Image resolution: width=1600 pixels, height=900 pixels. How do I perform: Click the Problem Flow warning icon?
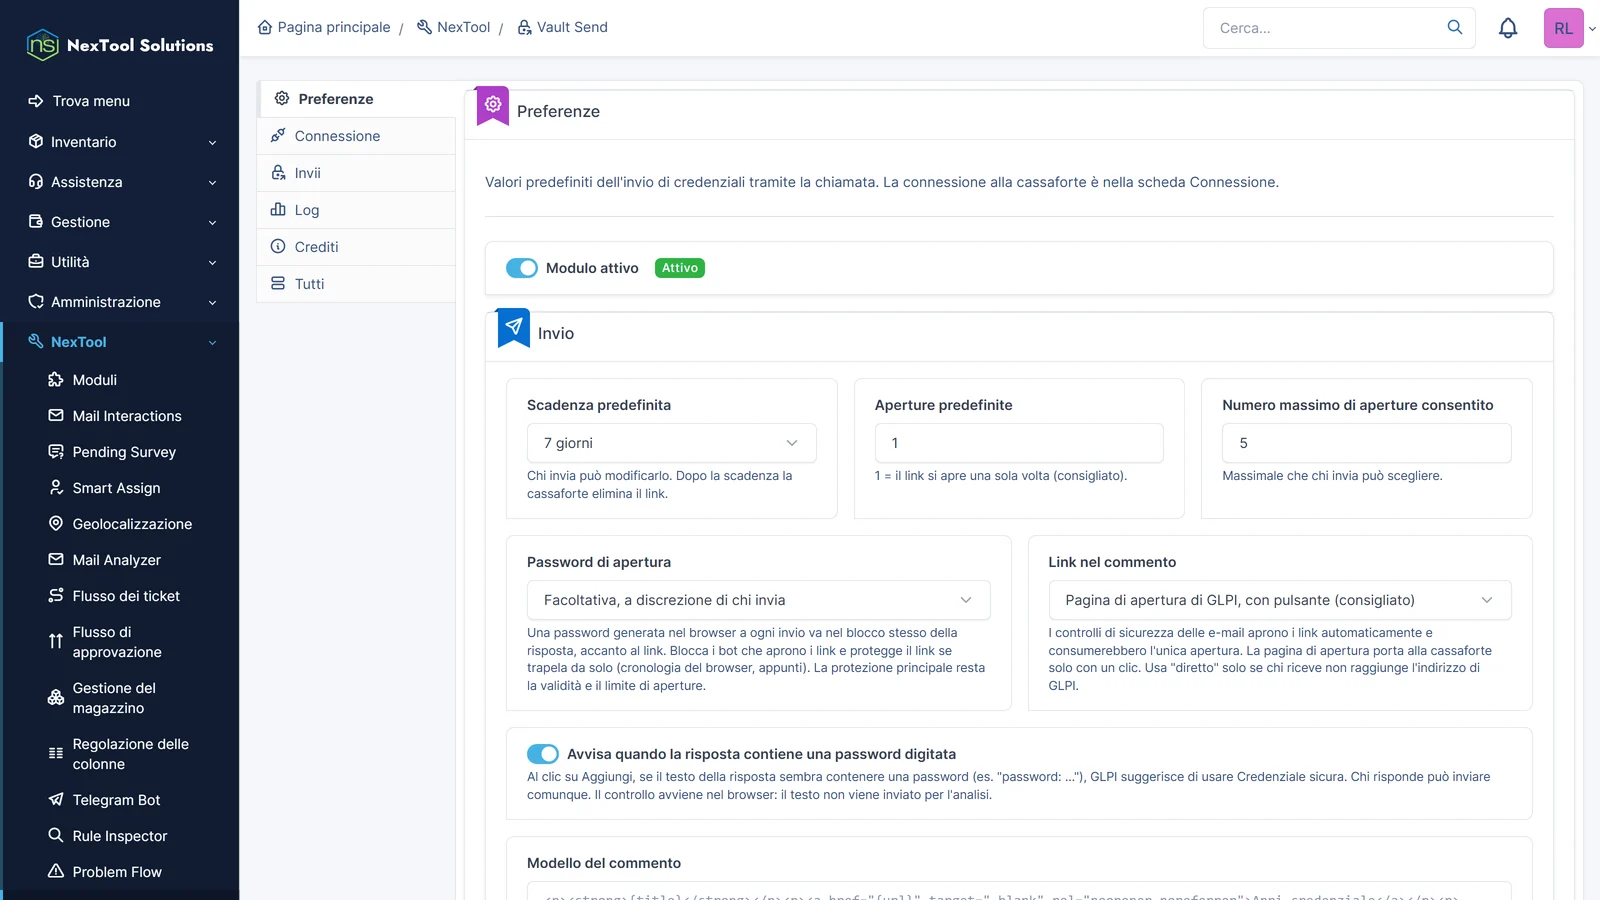56,871
